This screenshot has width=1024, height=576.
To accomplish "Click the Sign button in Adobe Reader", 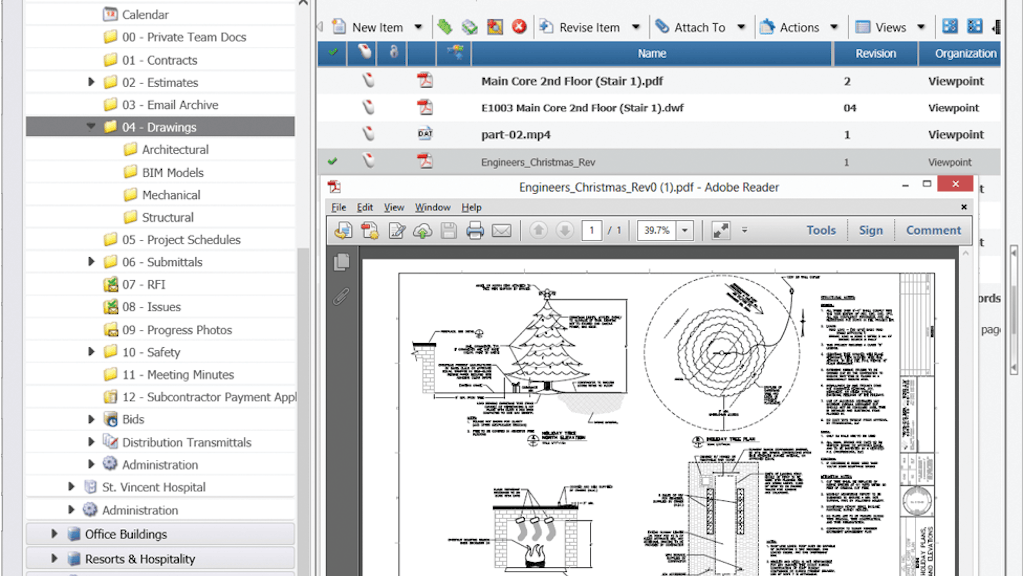I will [x=870, y=230].
